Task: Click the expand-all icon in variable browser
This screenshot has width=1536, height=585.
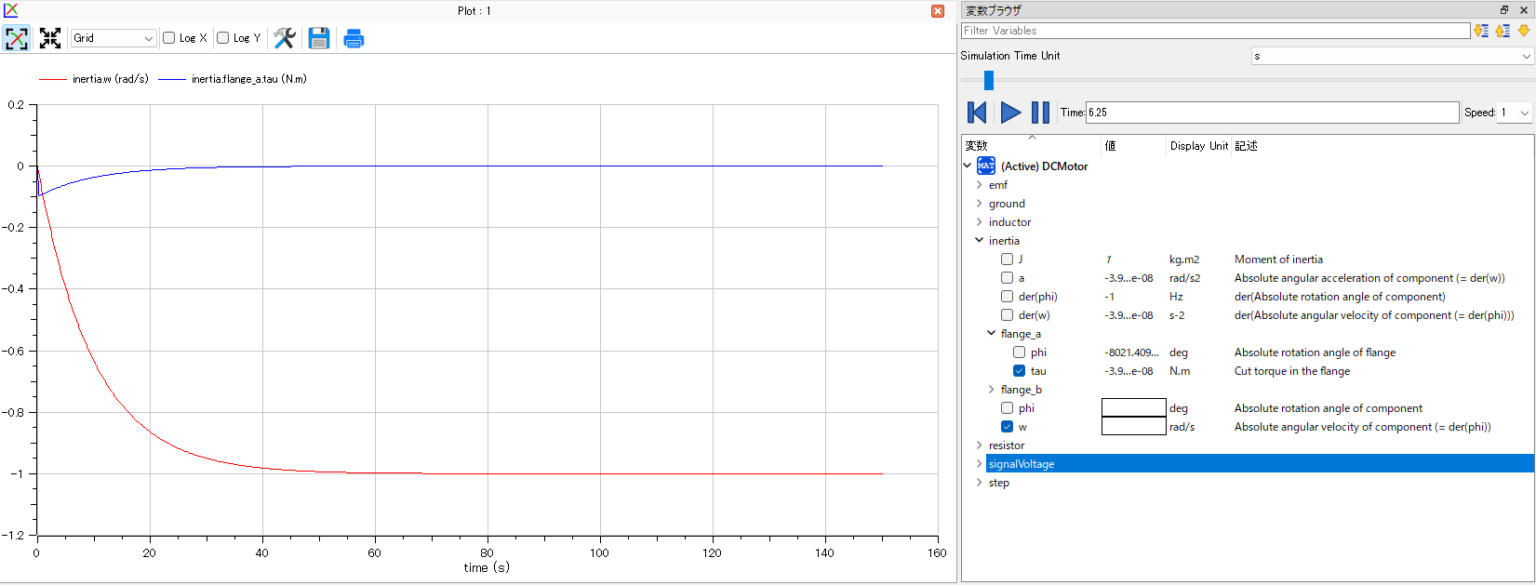Action: [x=1481, y=31]
